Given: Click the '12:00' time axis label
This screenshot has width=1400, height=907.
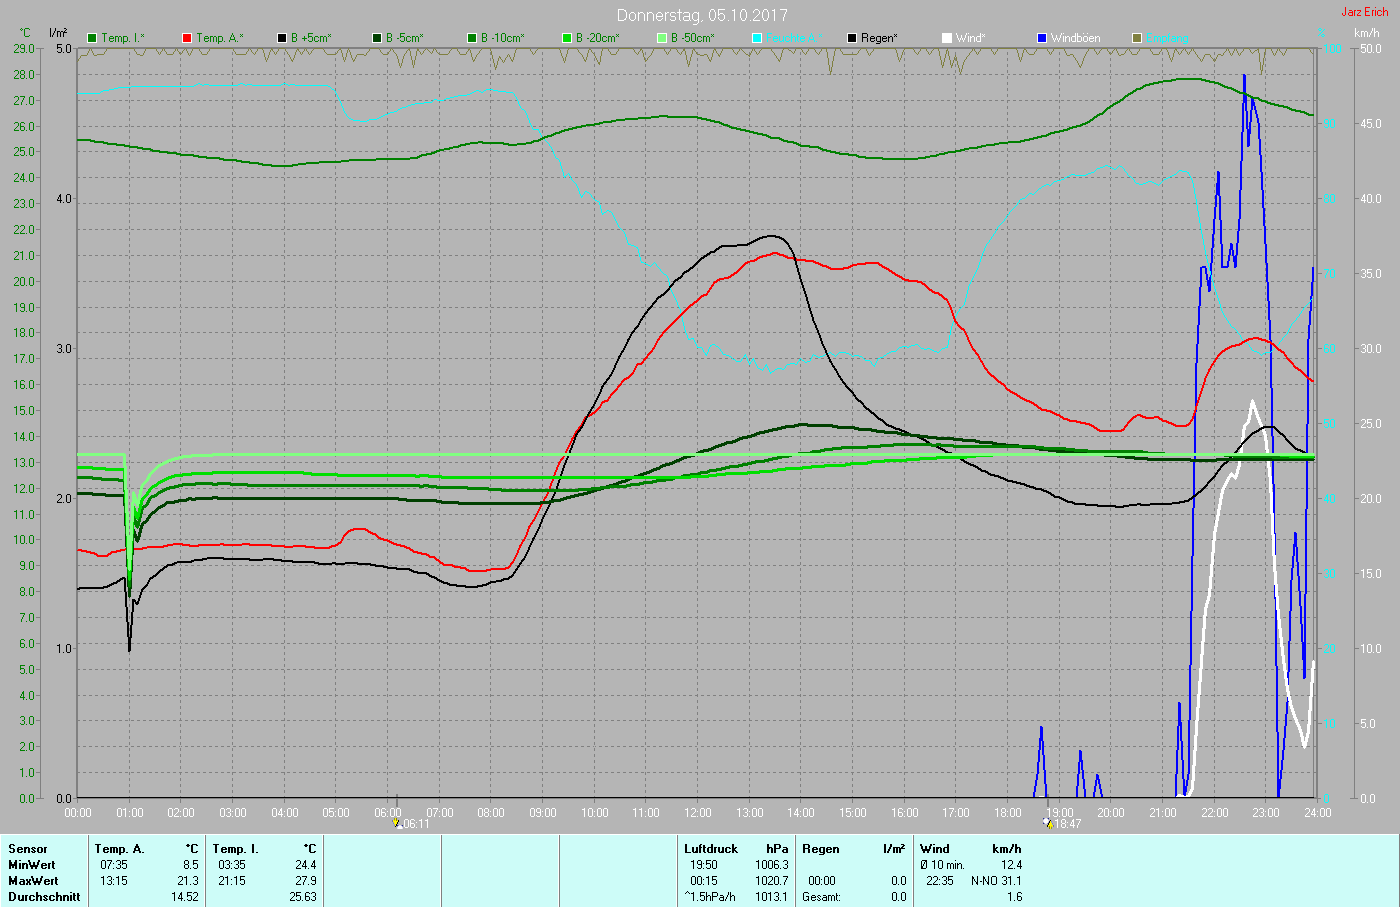Looking at the screenshot, I should click(698, 813).
